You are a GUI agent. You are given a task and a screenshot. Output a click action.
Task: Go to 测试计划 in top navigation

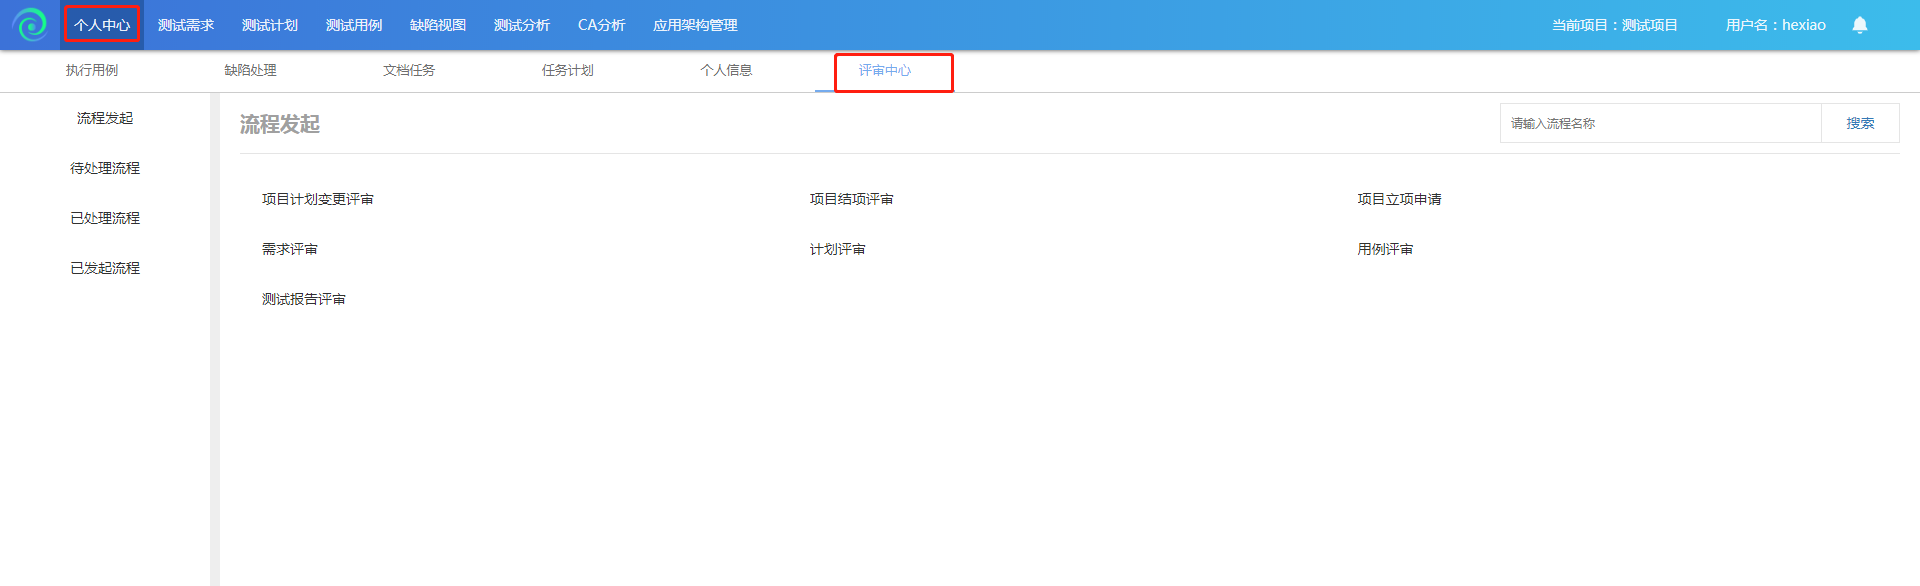(x=270, y=25)
